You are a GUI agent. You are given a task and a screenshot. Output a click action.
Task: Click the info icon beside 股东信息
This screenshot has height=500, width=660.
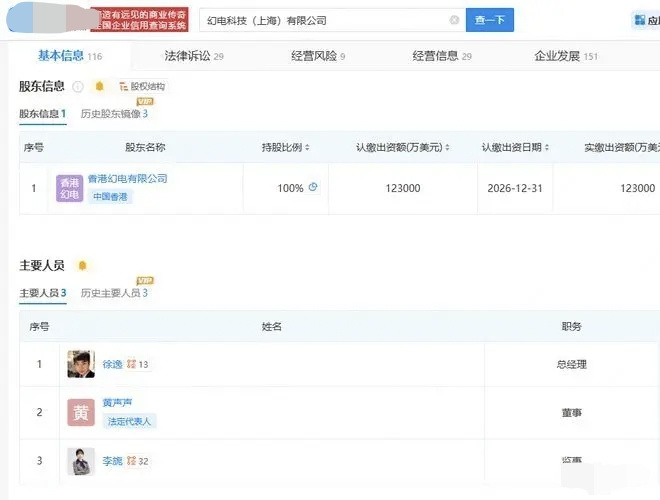pos(78,87)
